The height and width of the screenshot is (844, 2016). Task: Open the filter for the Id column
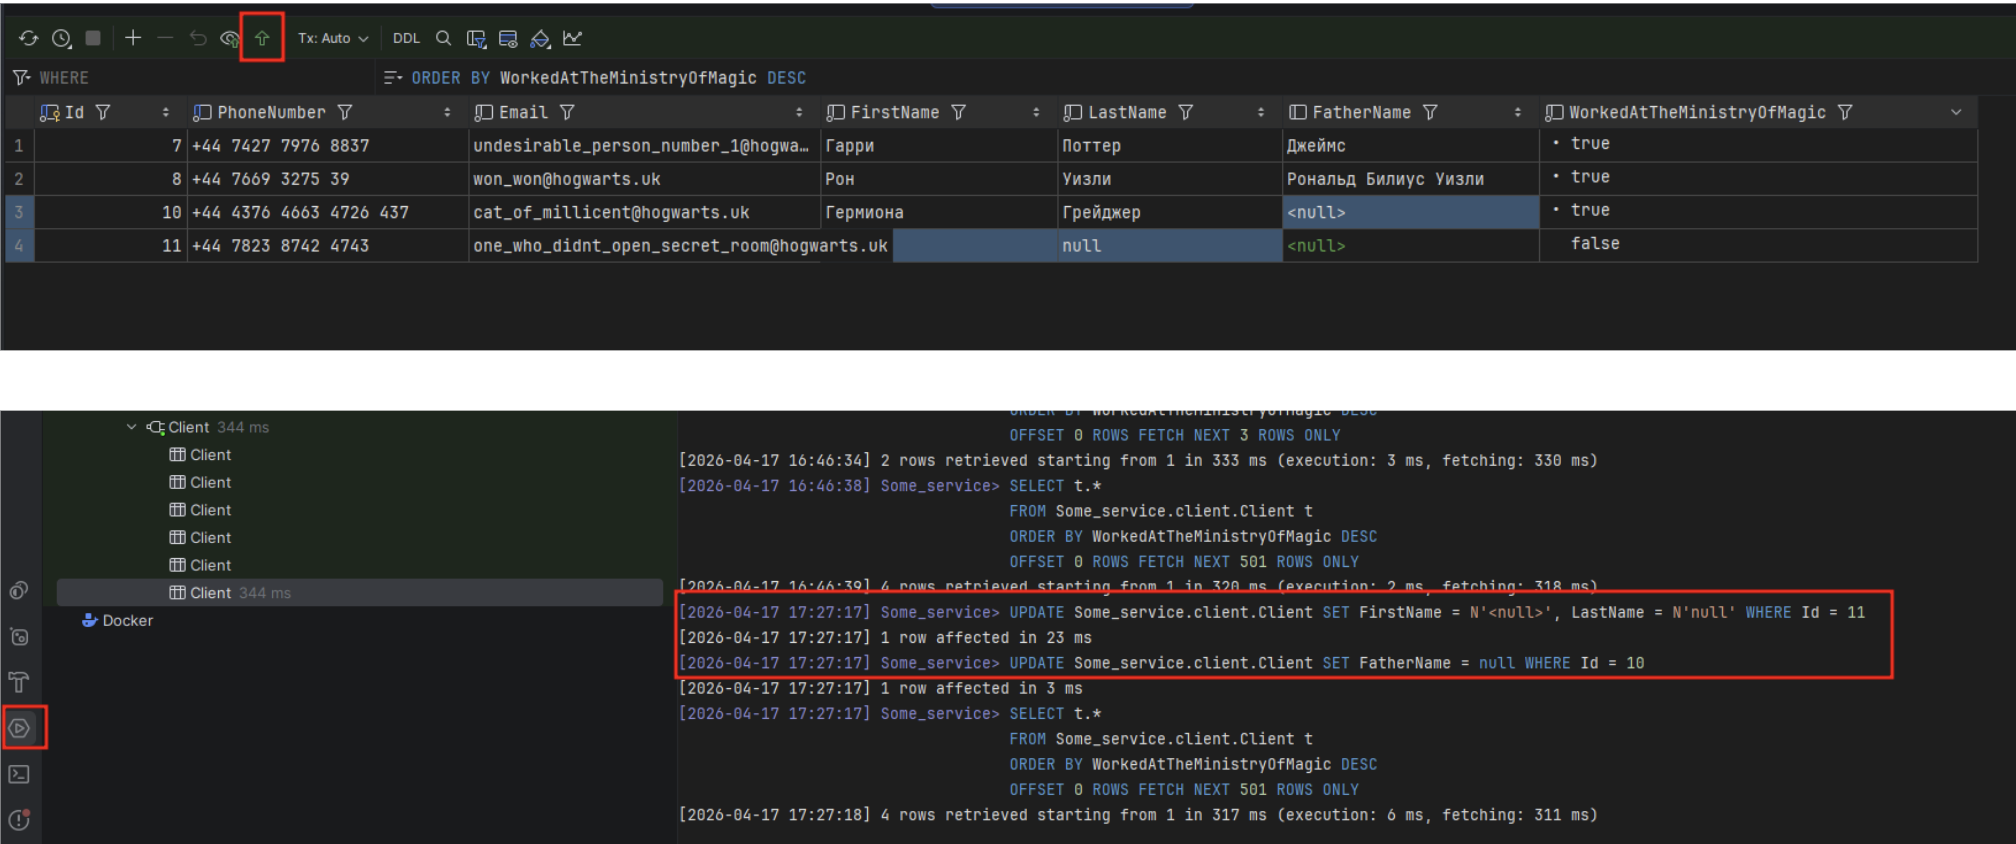[x=103, y=112]
